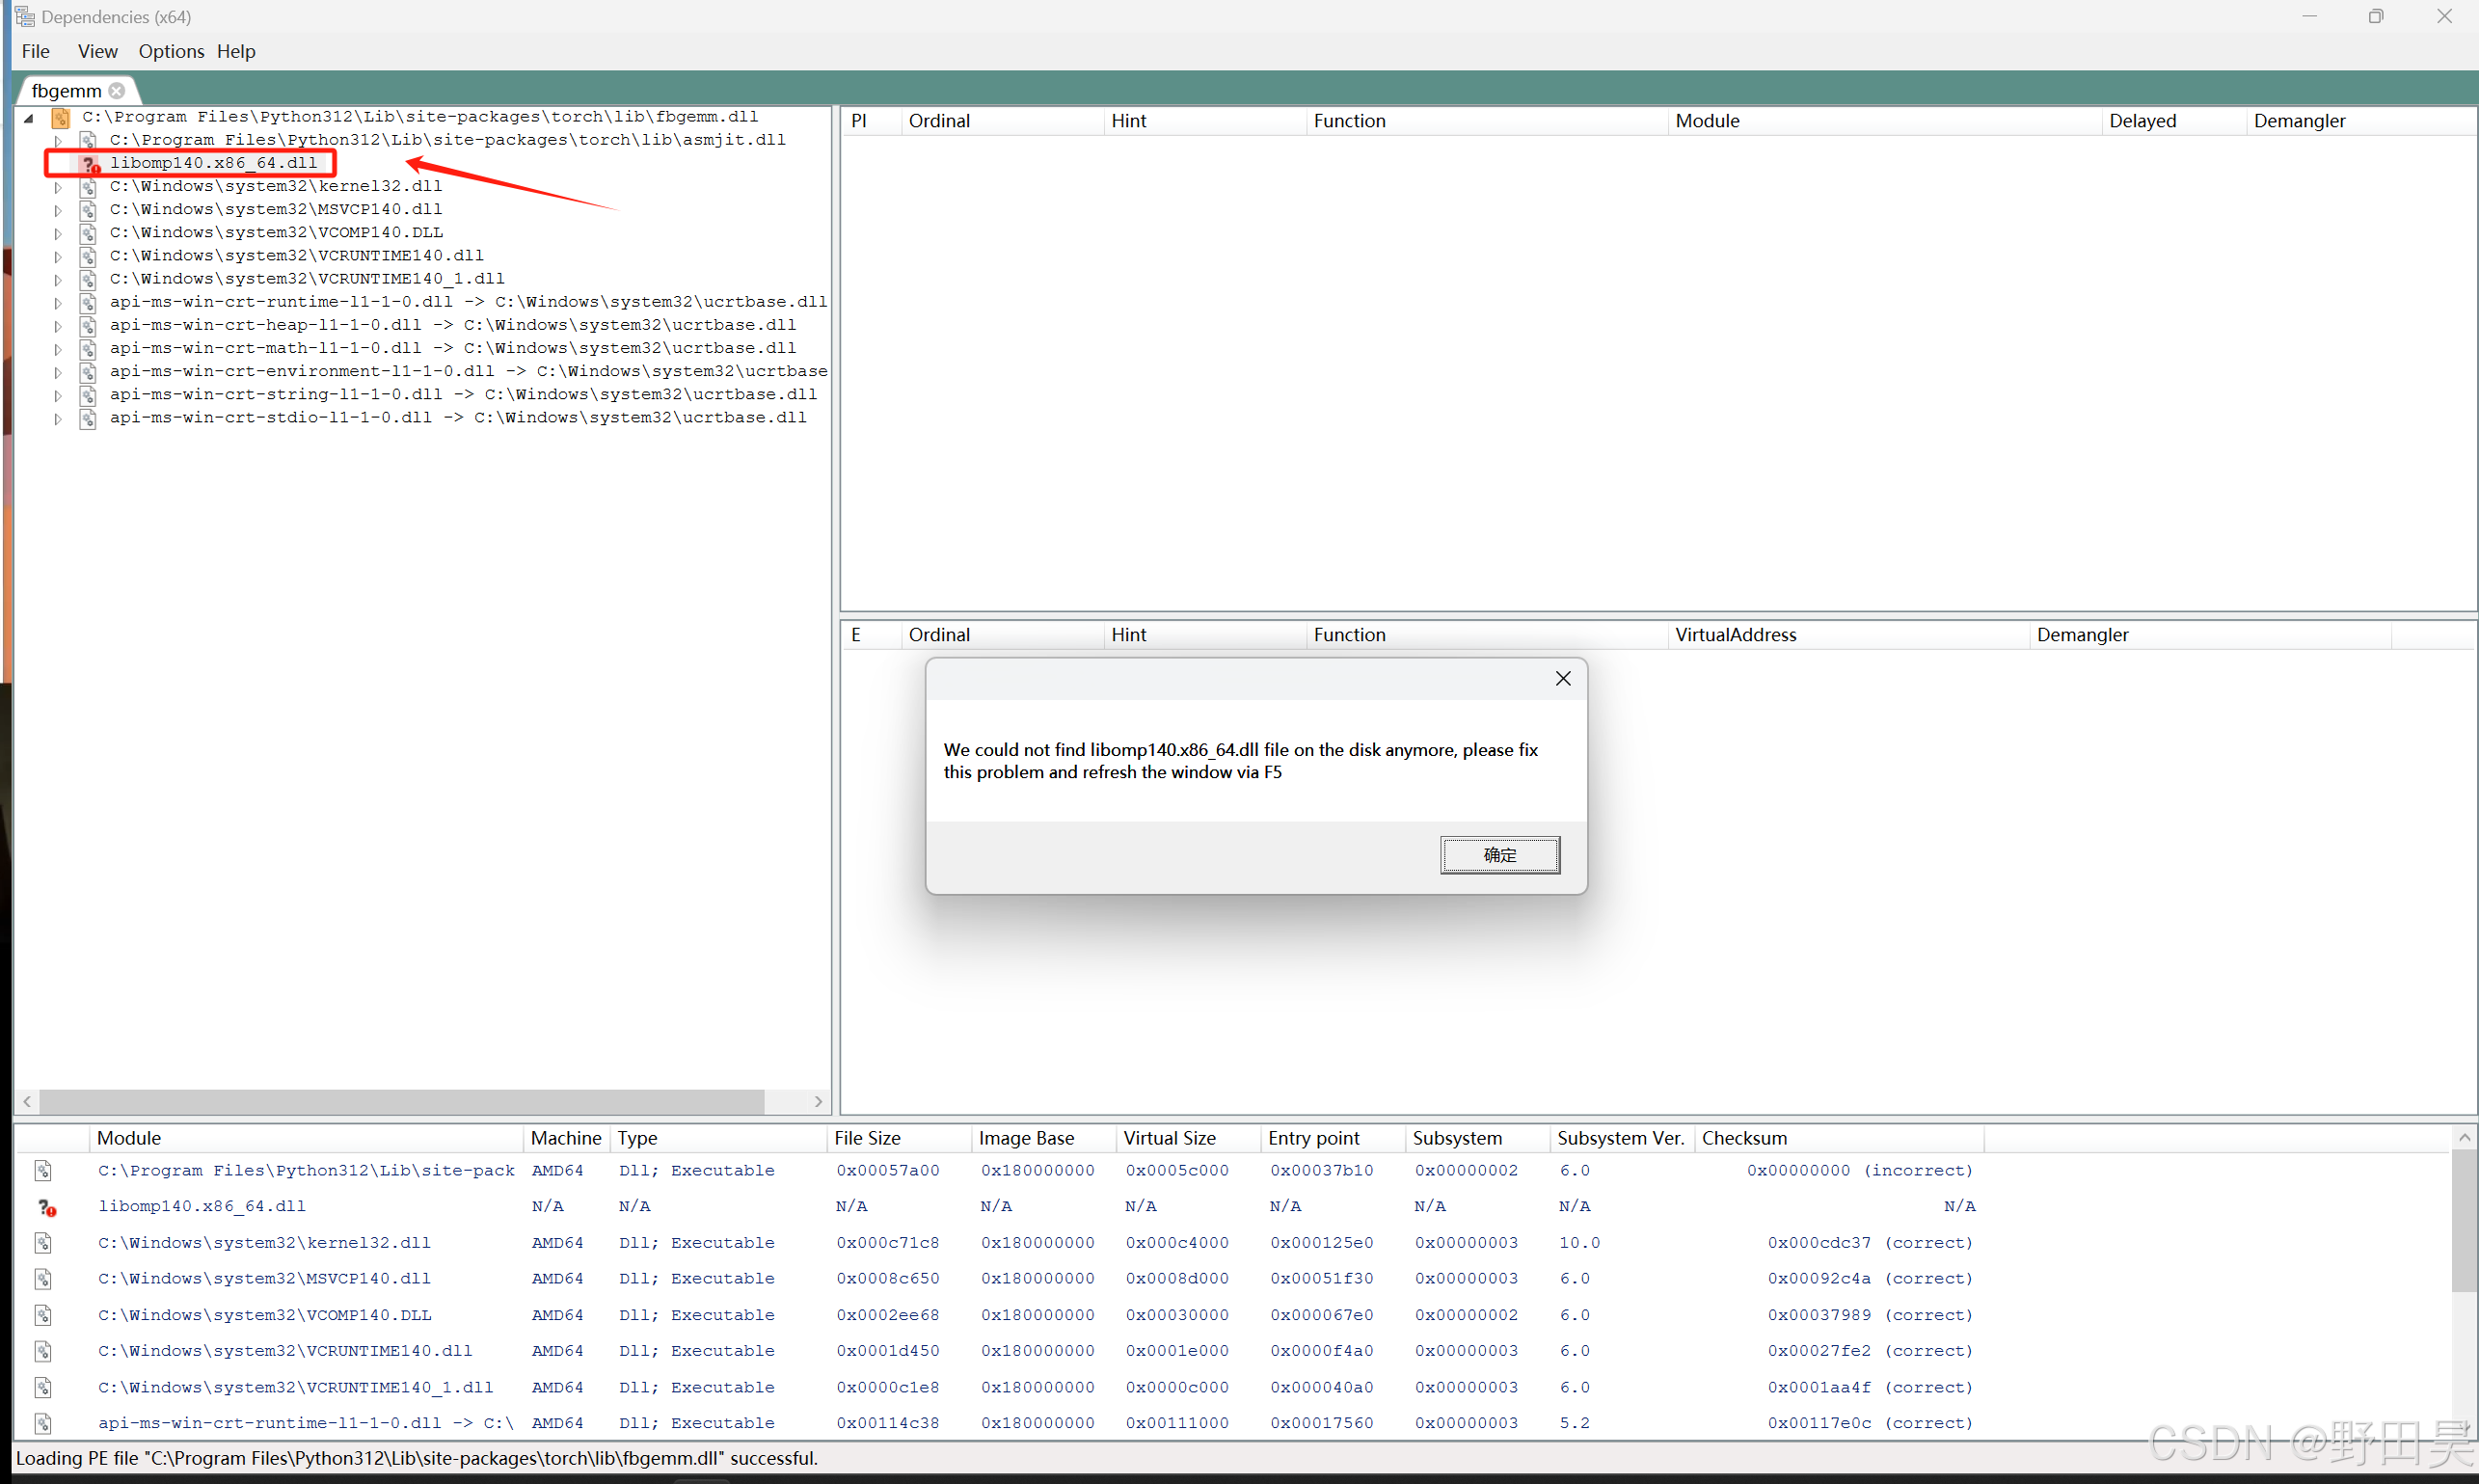This screenshot has width=2479, height=1484.
Task: Click the 0x000c71c8 file size cell
Action: [x=887, y=1243]
